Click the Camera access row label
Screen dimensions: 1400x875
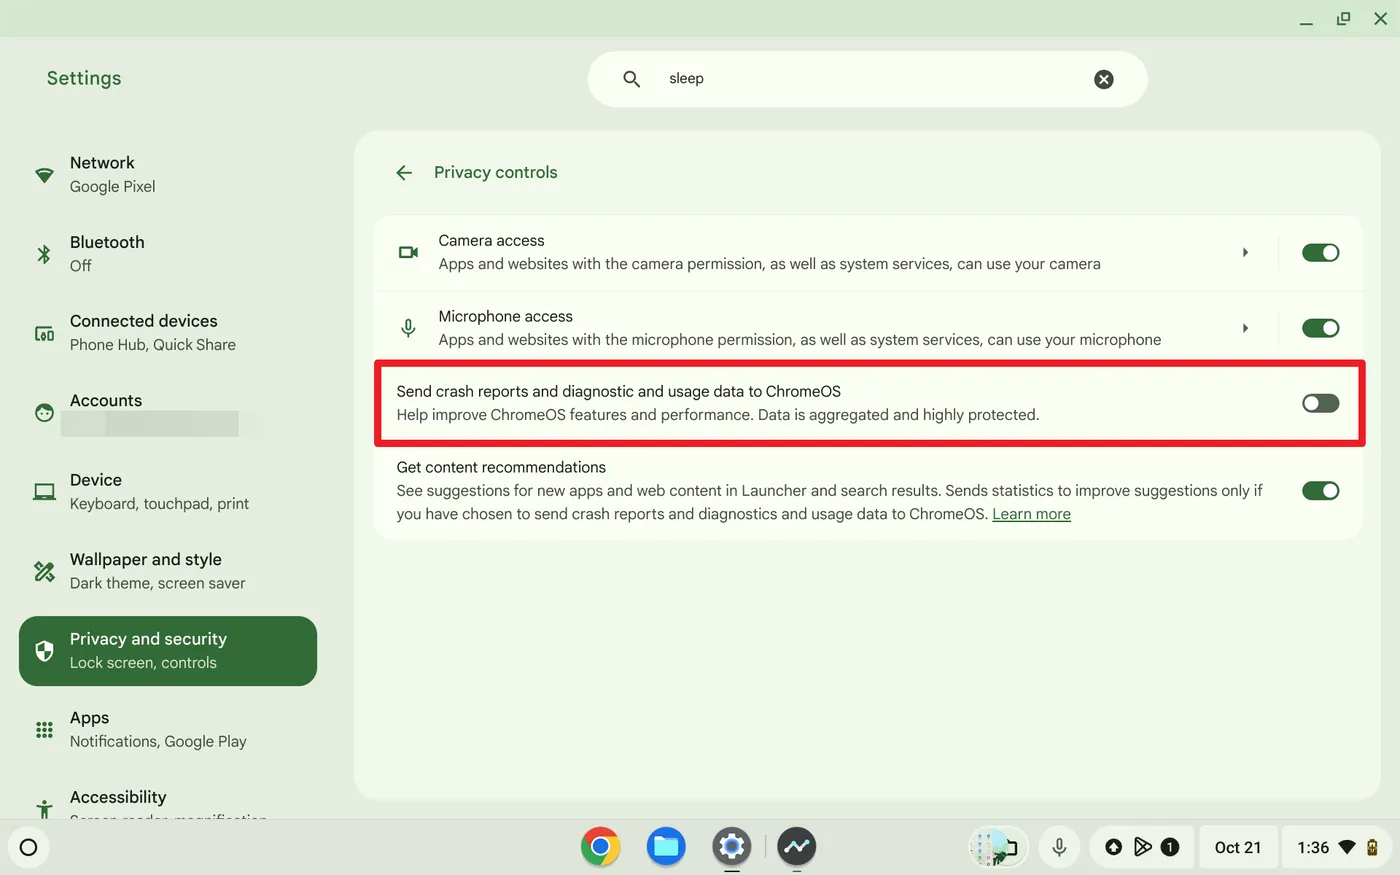point(491,240)
